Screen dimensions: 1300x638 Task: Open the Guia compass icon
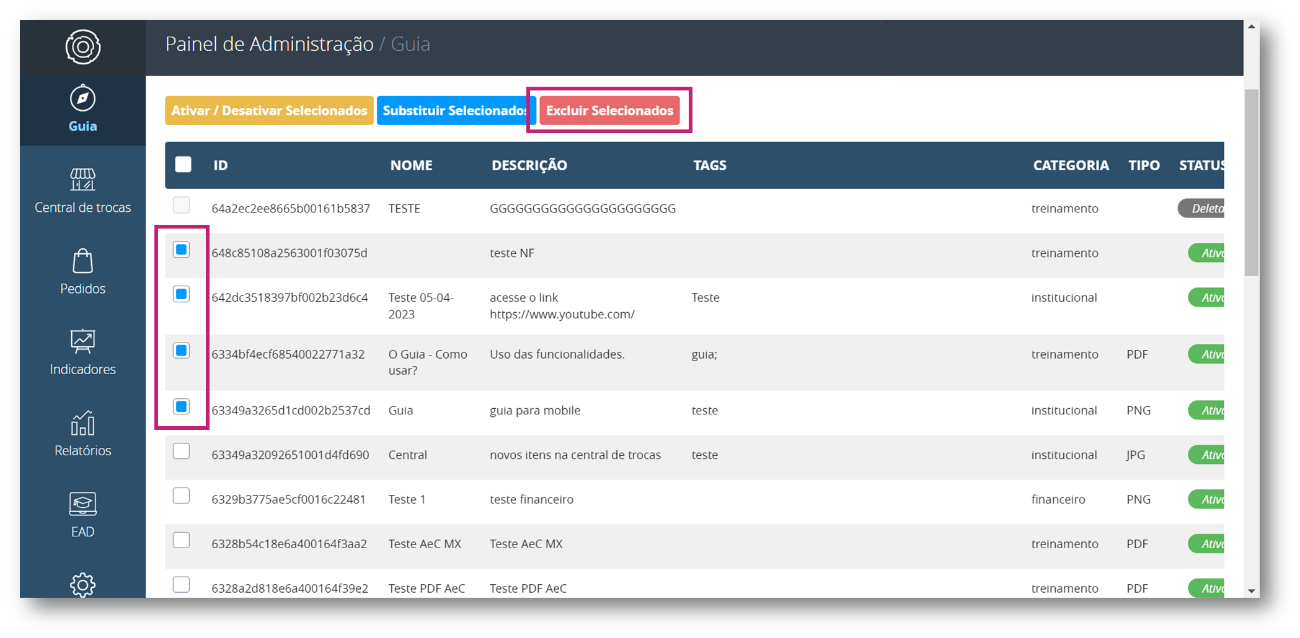(83, 99)
